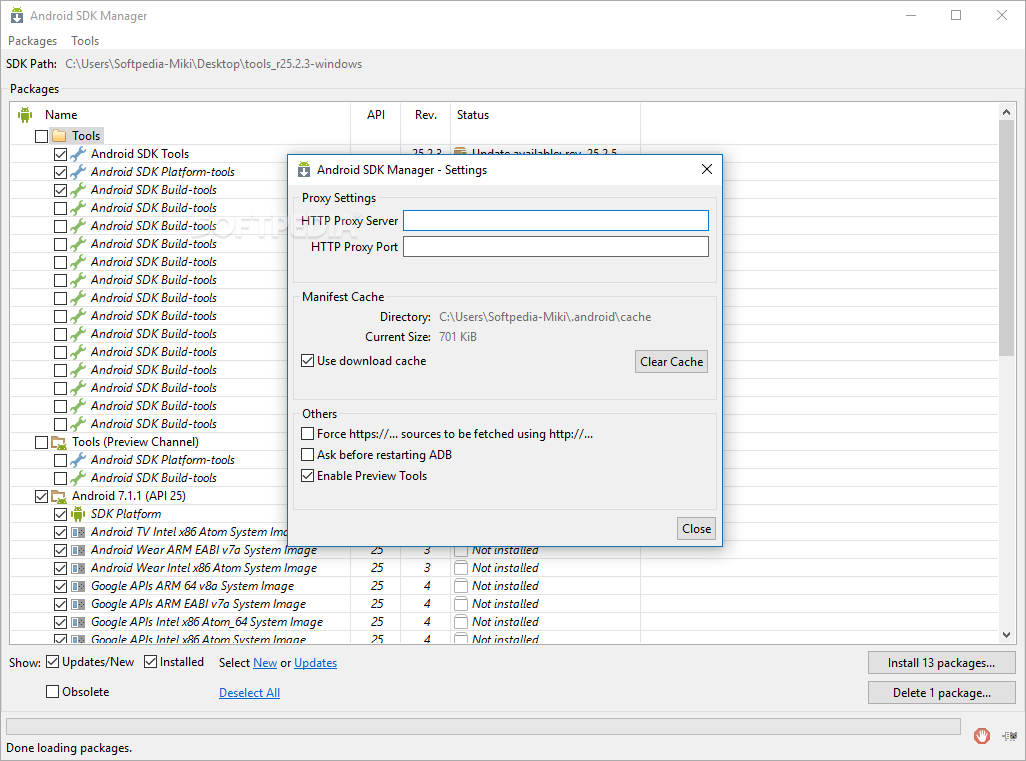Click the log window icon in status bar
The image size is (1026, 761).
point(1010,735)
